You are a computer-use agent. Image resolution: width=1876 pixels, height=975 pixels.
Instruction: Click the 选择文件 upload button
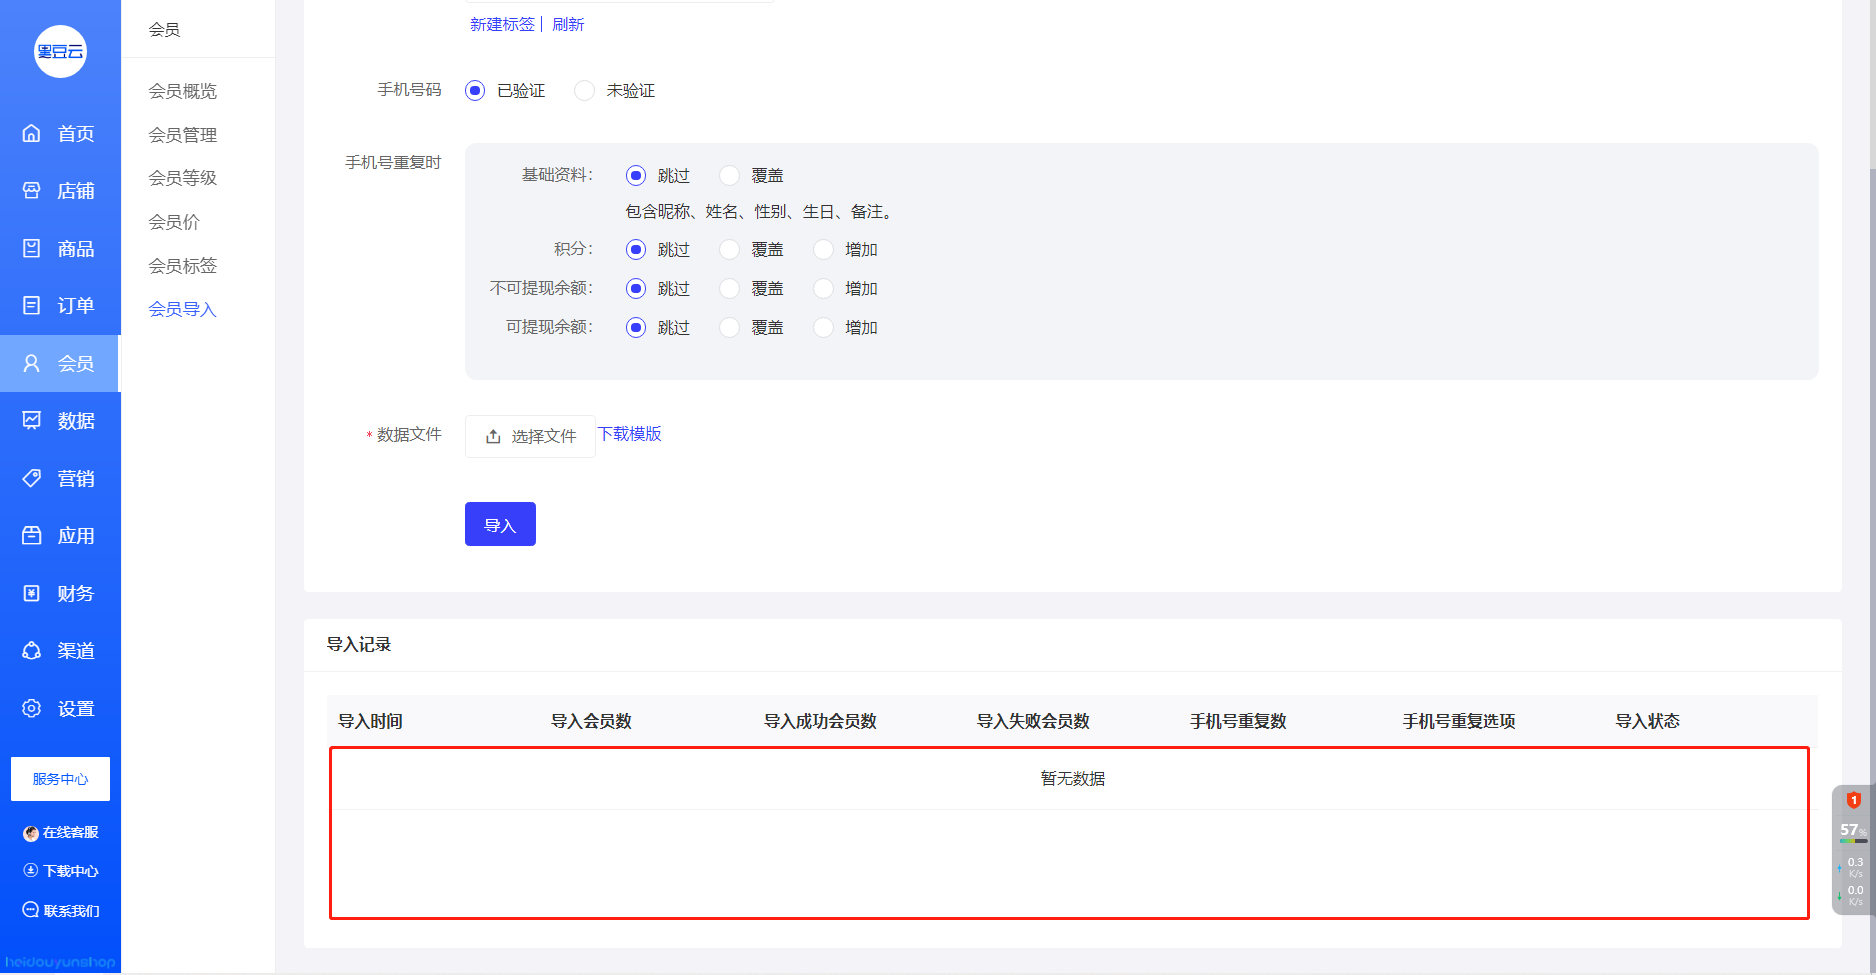(530, 436)
